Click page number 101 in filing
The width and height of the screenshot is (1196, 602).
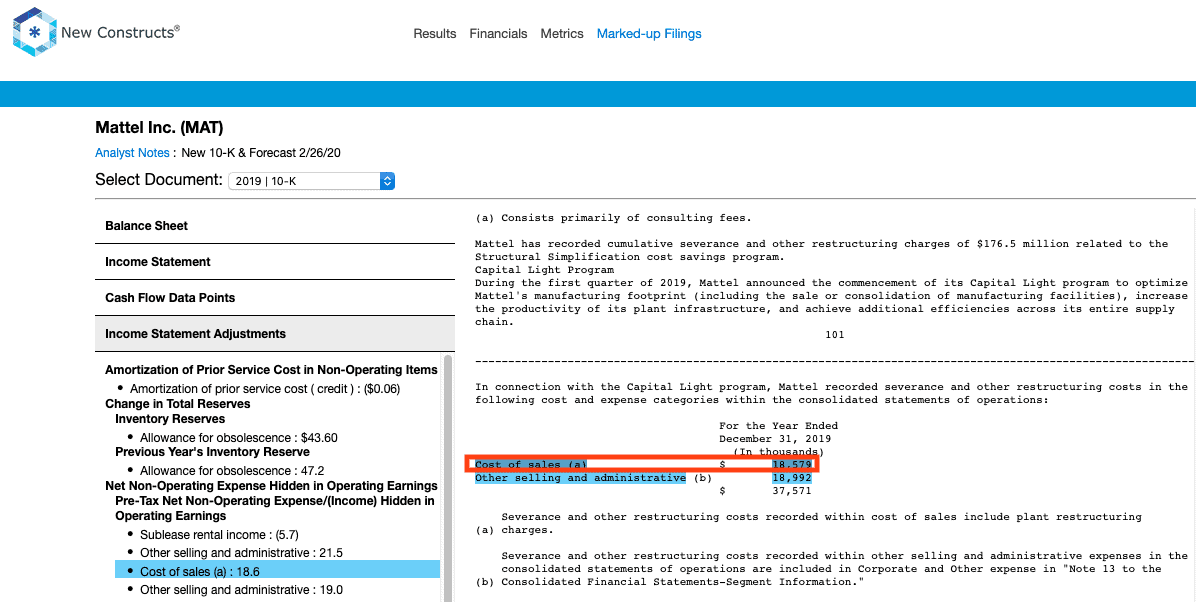tap(834, 334)
